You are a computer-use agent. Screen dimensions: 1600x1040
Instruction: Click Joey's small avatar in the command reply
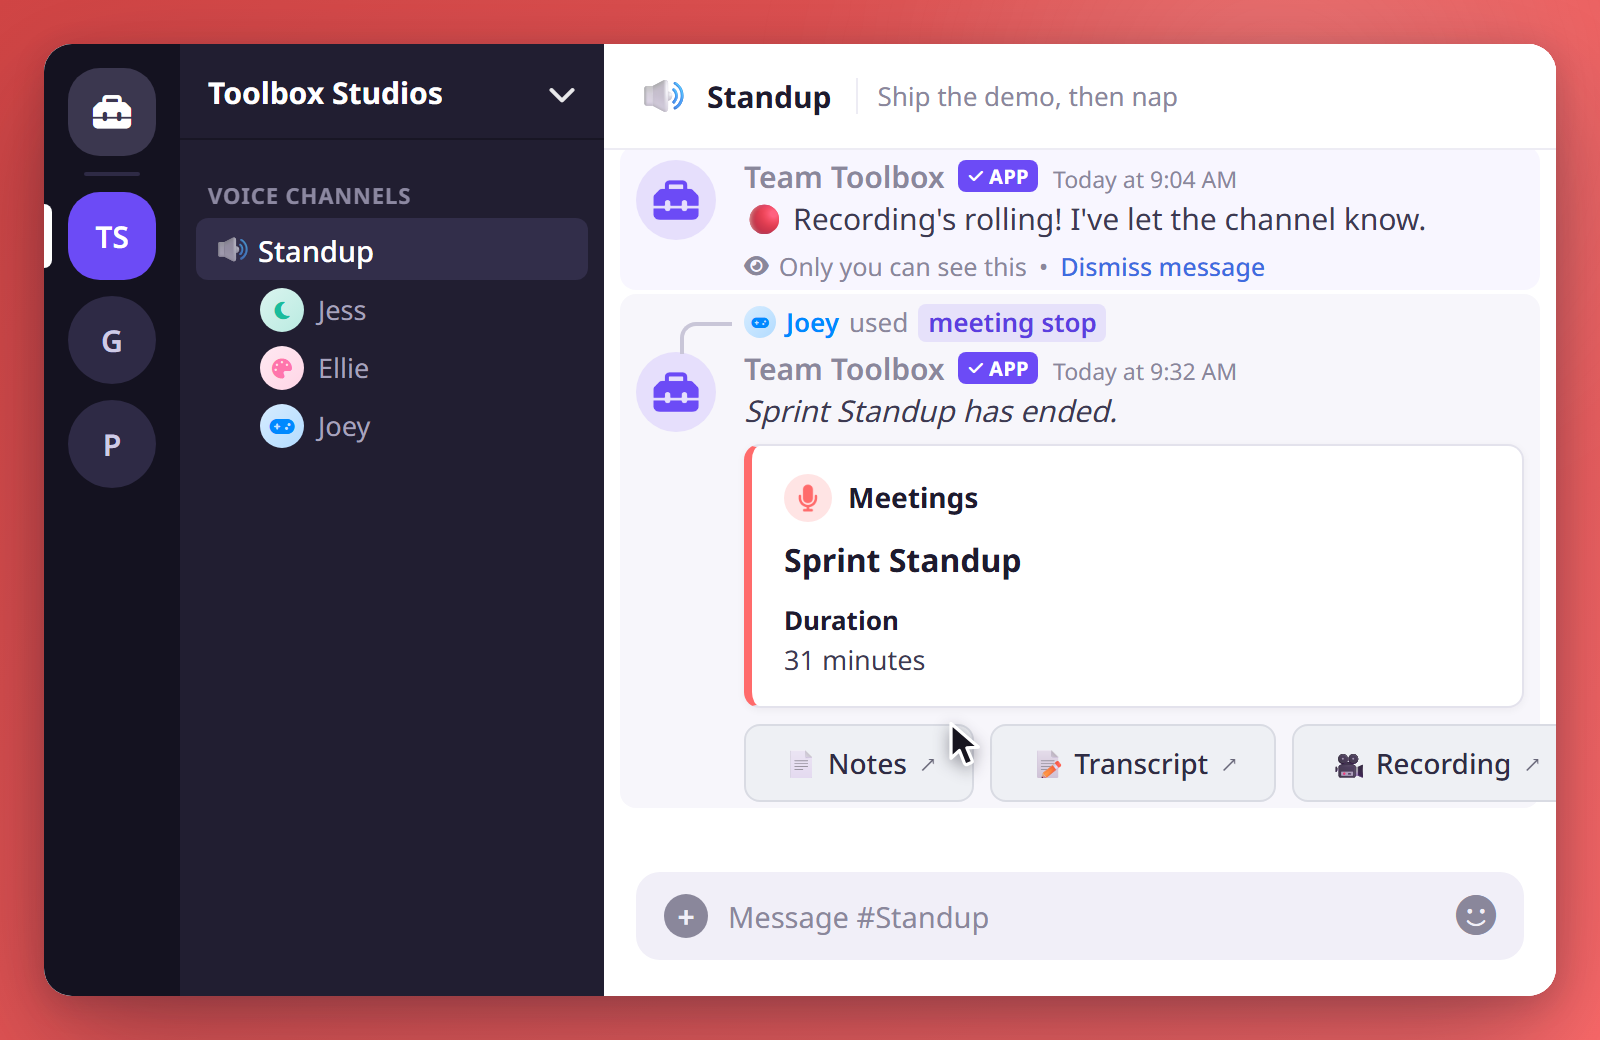tap(760, 322)
